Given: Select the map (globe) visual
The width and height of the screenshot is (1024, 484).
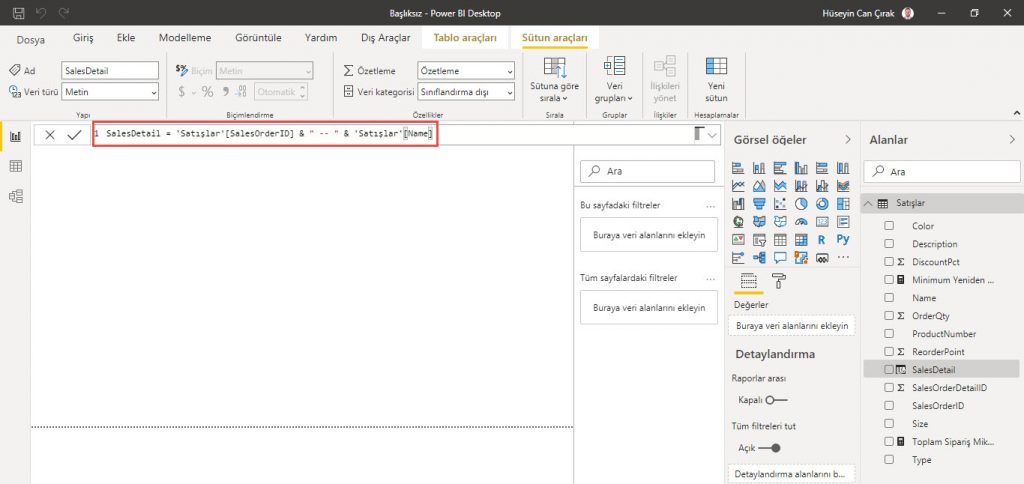Looking at the screenshot, I should pos(738,222).
